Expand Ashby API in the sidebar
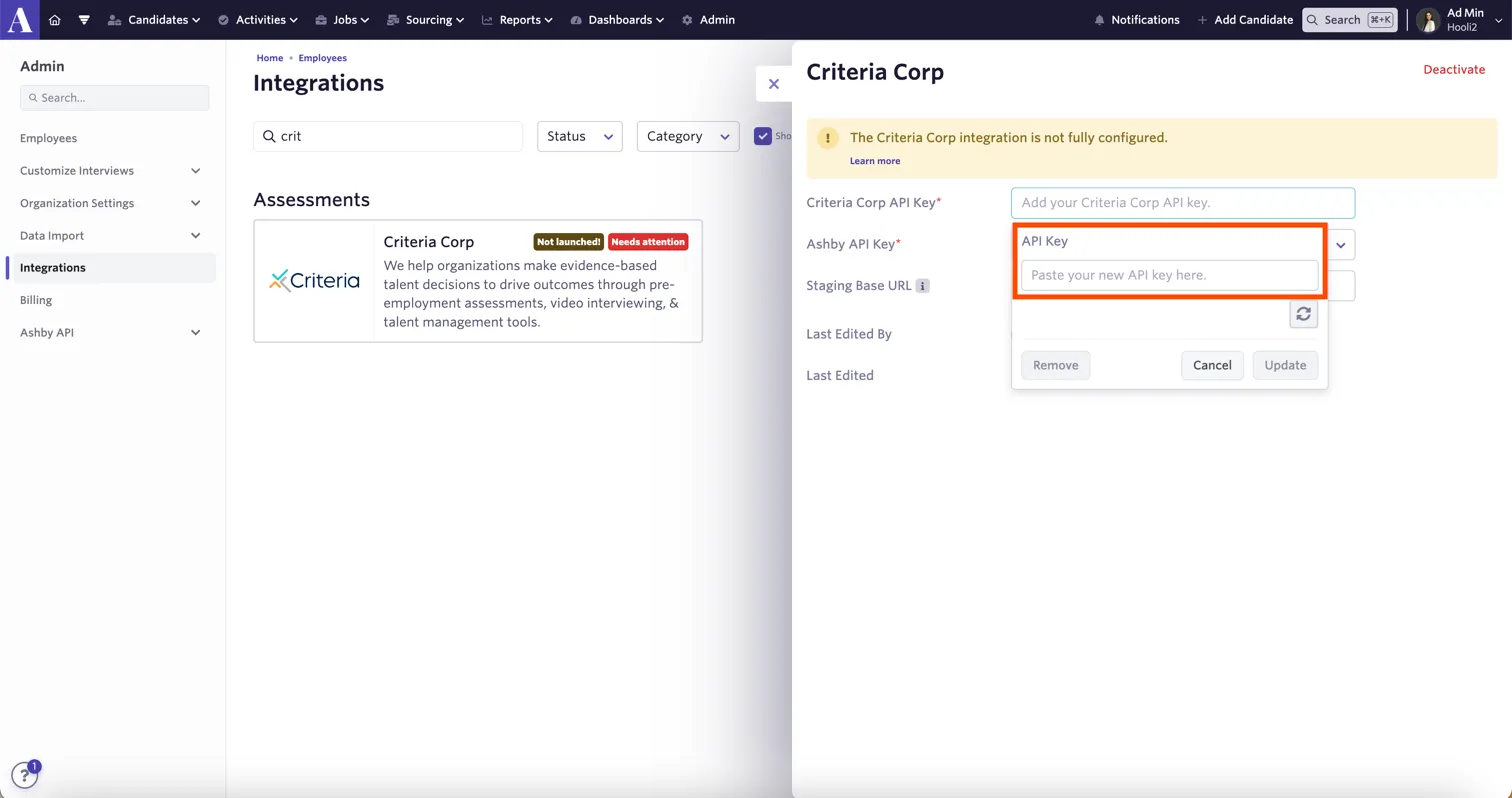The image size is (1512, 798). click(x=111, y=333)
